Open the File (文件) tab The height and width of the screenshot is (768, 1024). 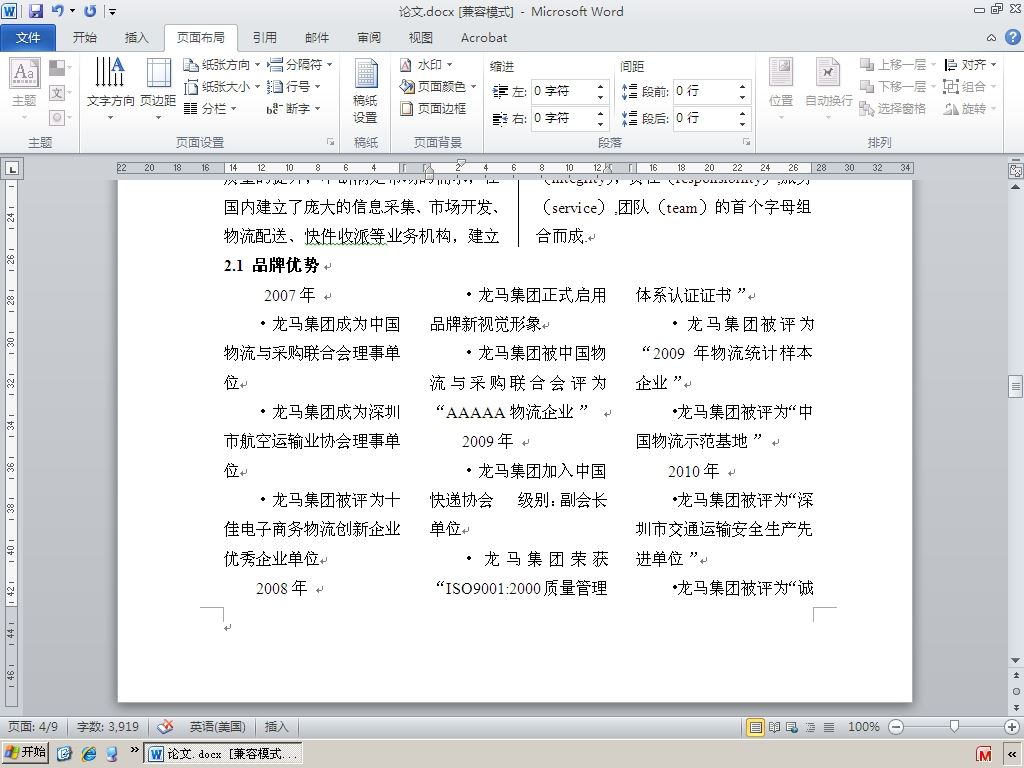click(x=27, y=38)
